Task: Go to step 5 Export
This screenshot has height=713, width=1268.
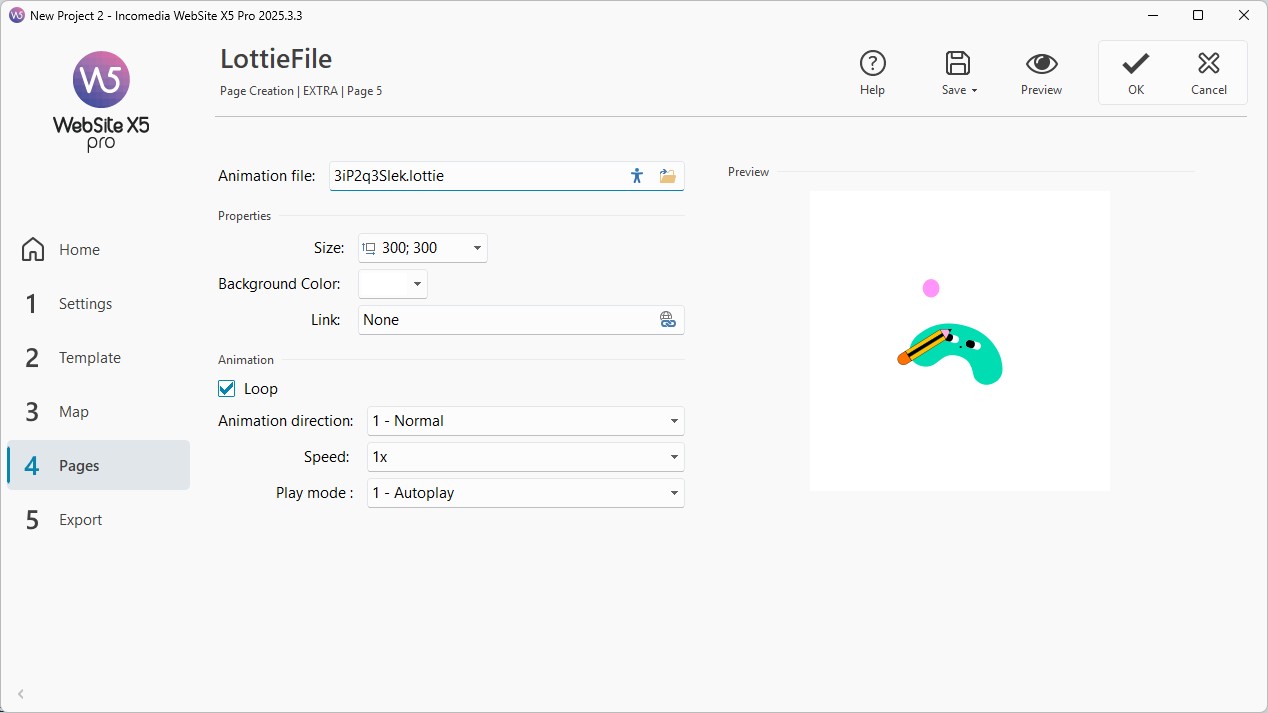Action: point(98,520)
